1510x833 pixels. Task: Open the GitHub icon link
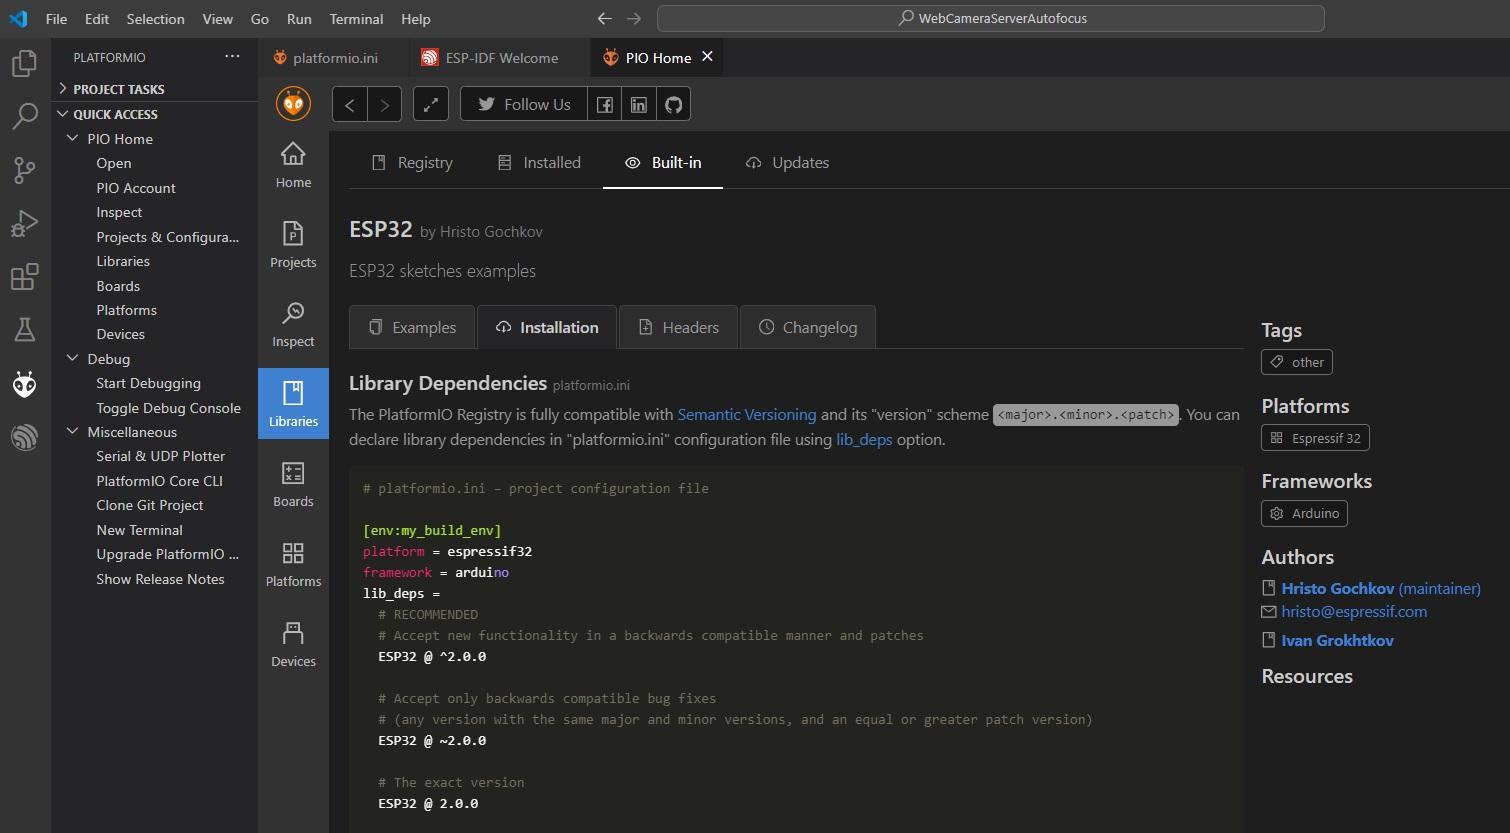674,104
